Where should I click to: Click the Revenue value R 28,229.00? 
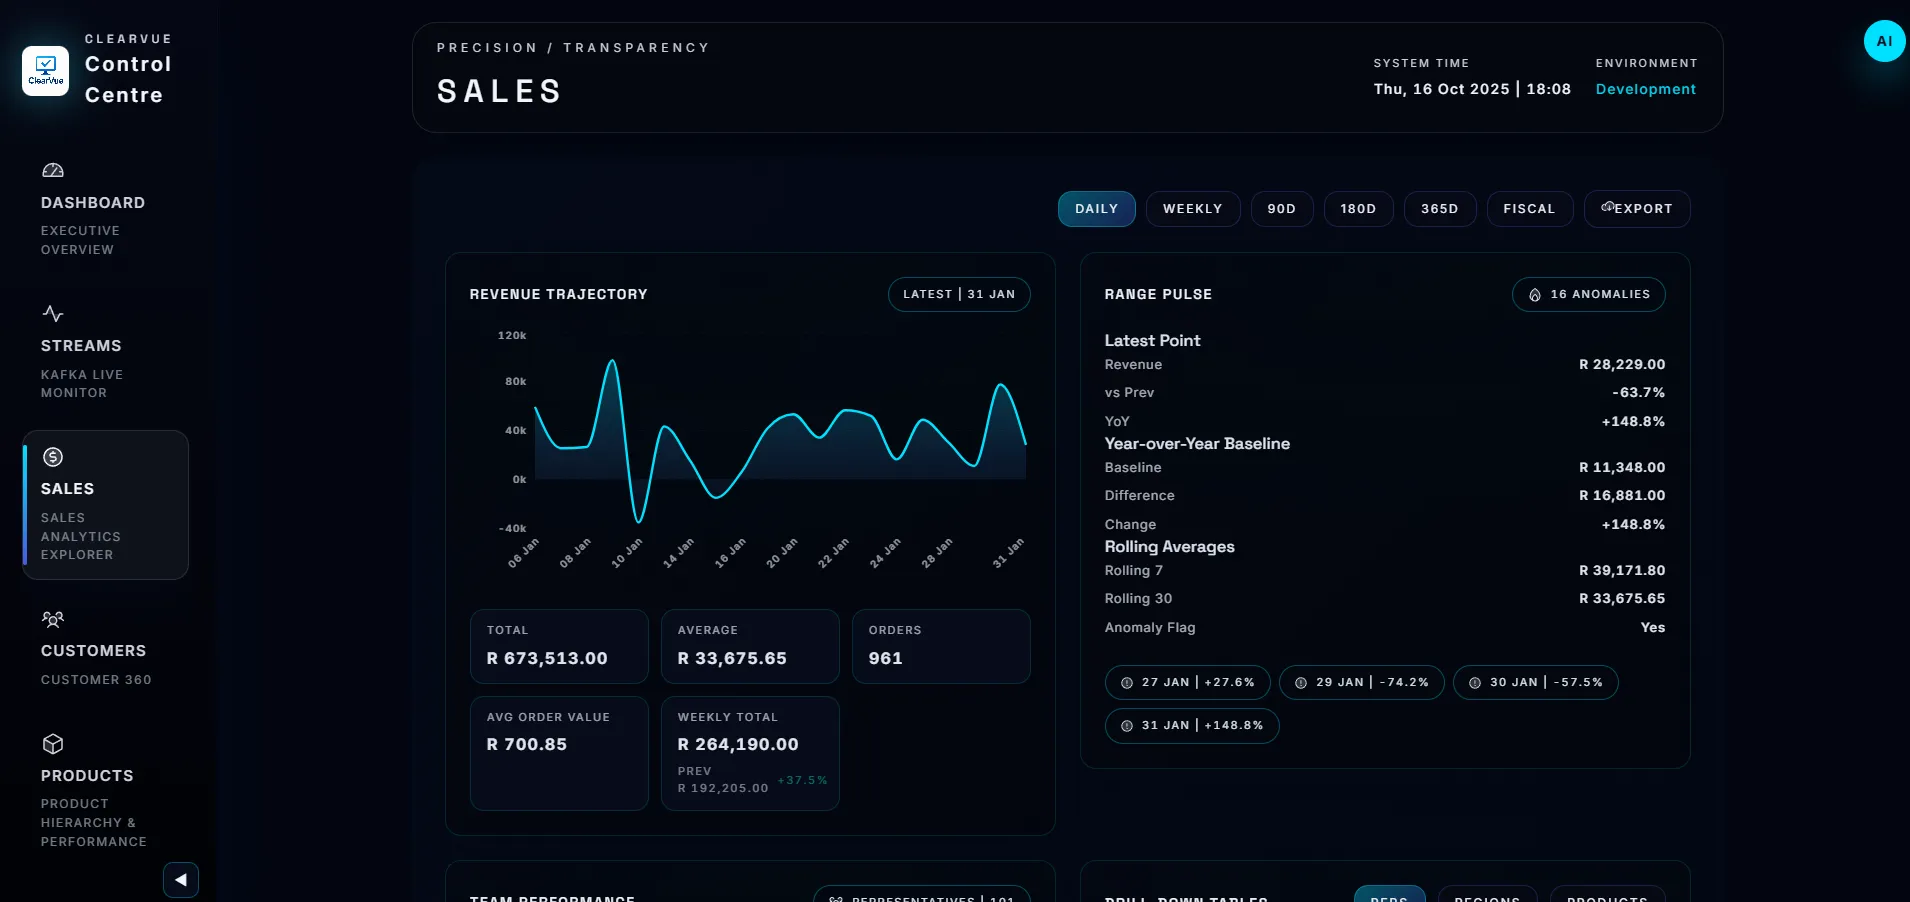coord(1622,365)
